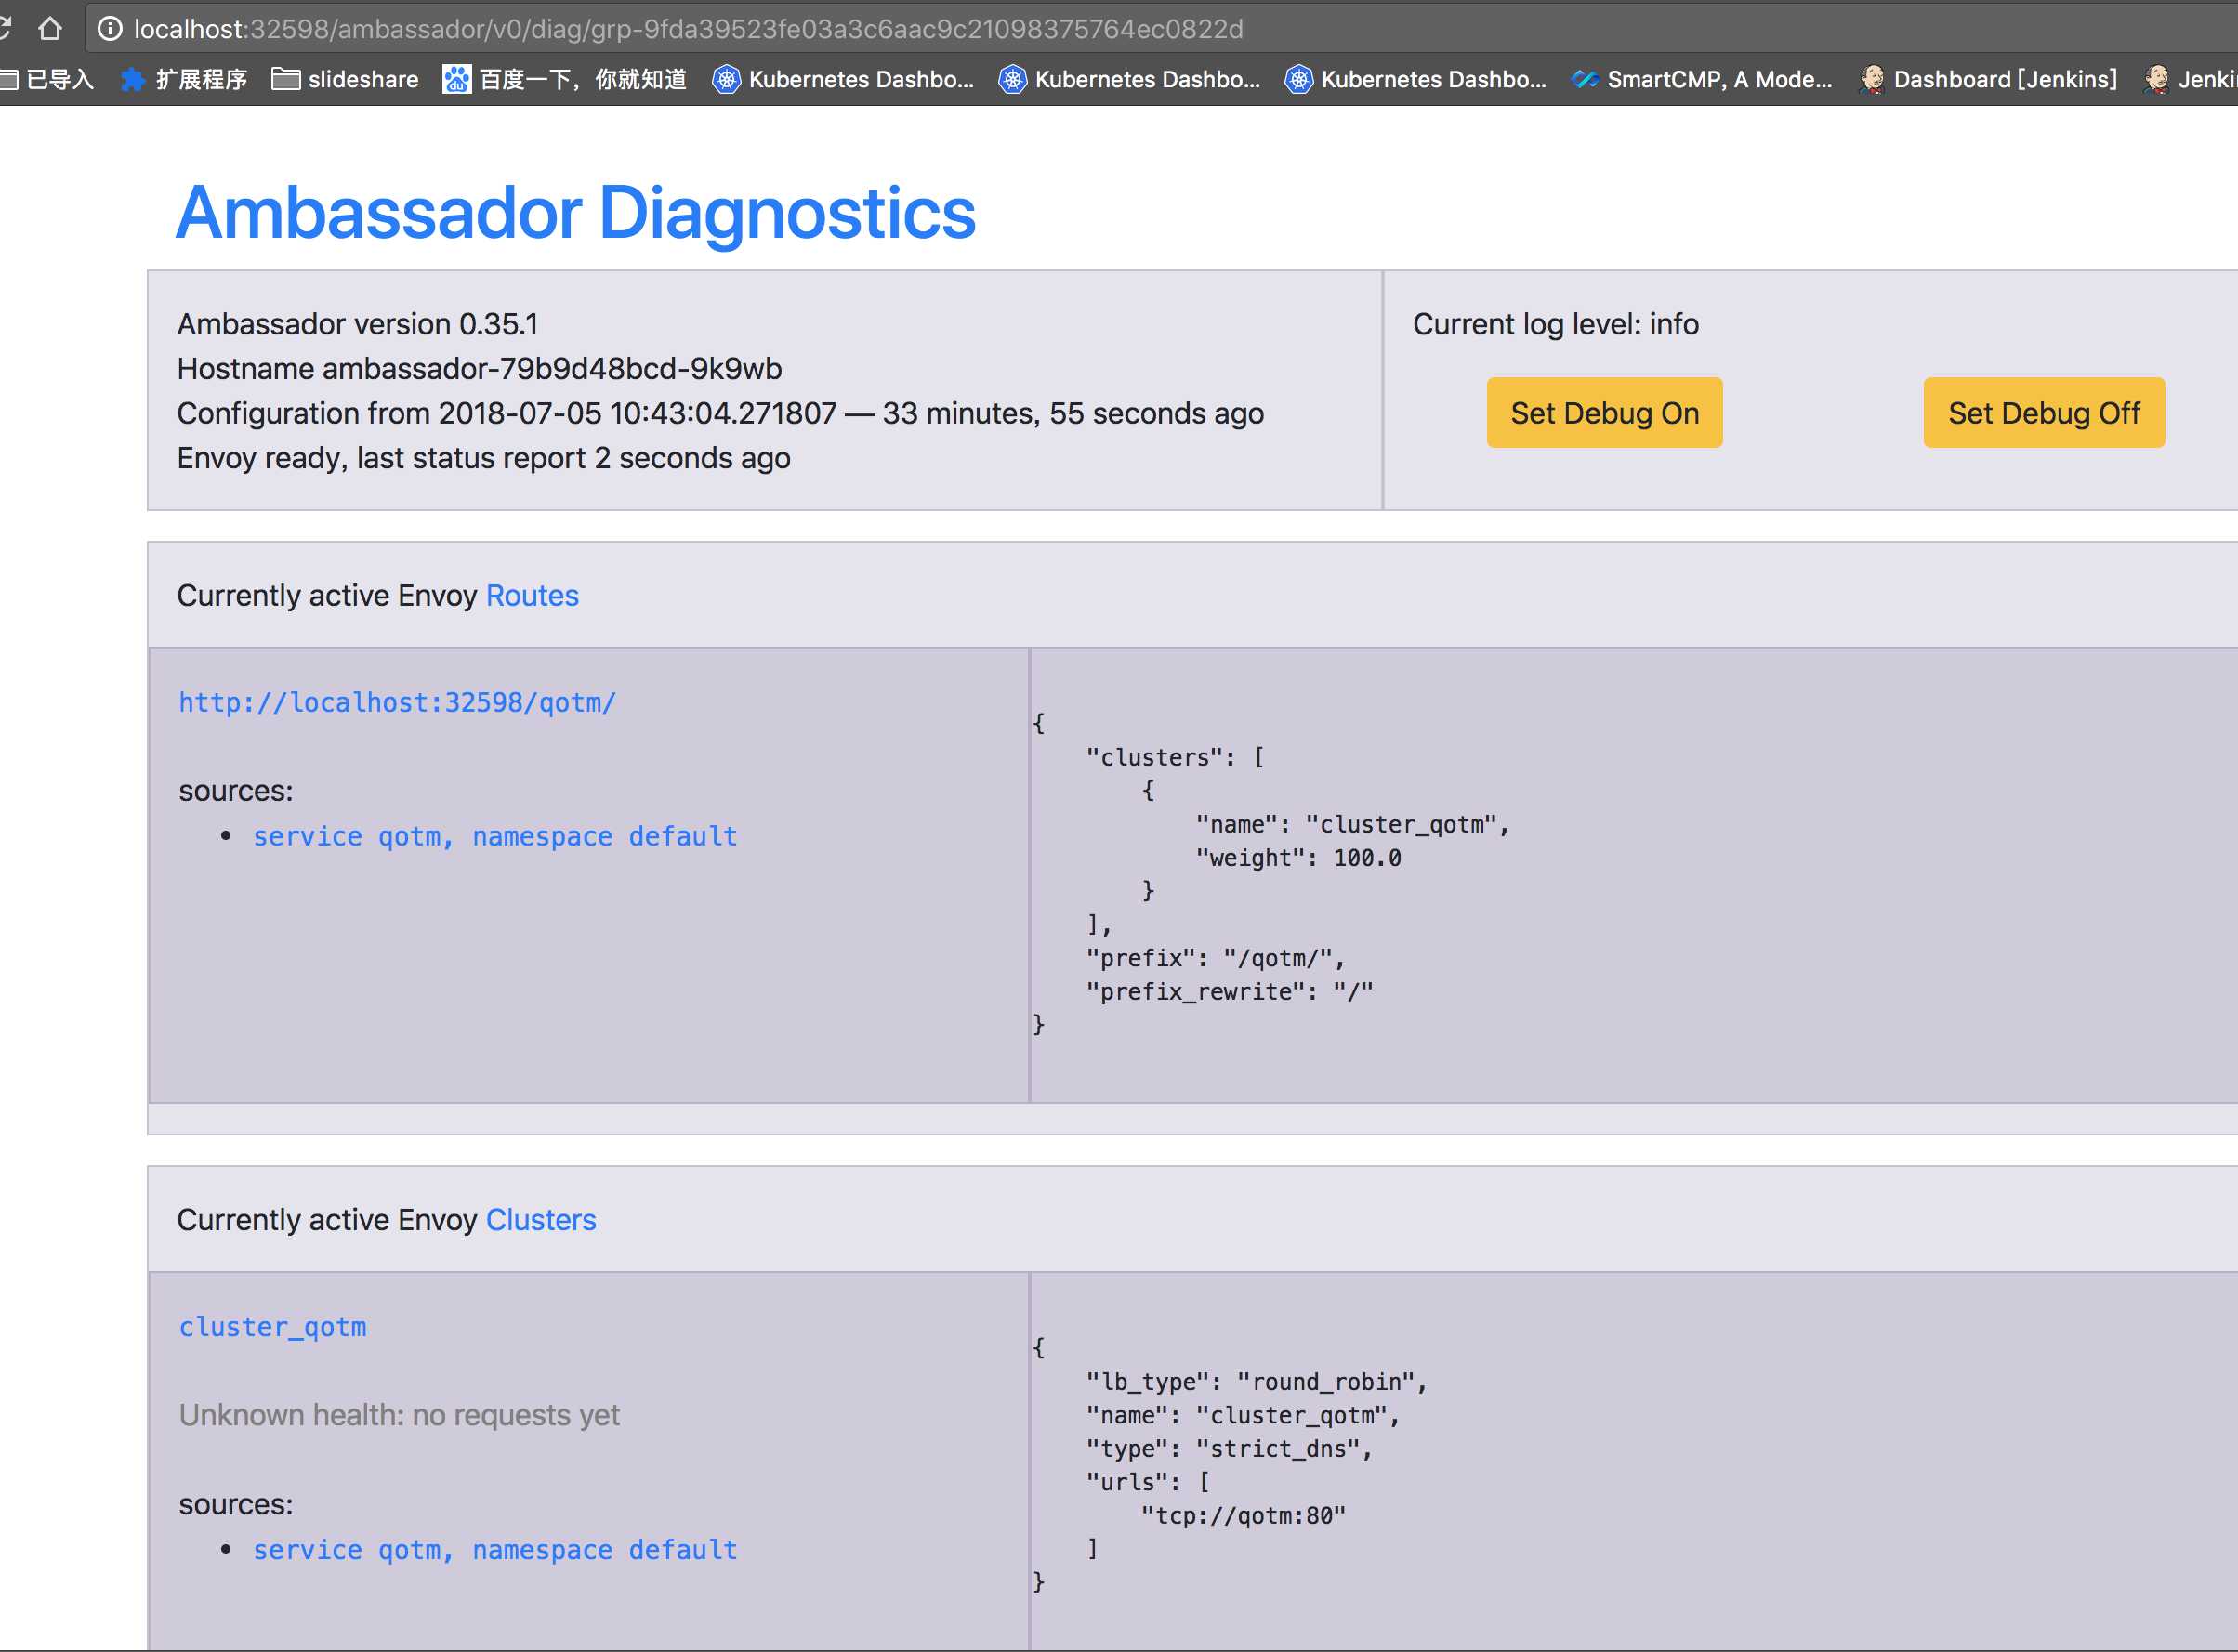Open the Dashboard [Jenkins] bookmark
The width and height of the screenshot is (2238, 1652).
click(x=1988, y=79)
